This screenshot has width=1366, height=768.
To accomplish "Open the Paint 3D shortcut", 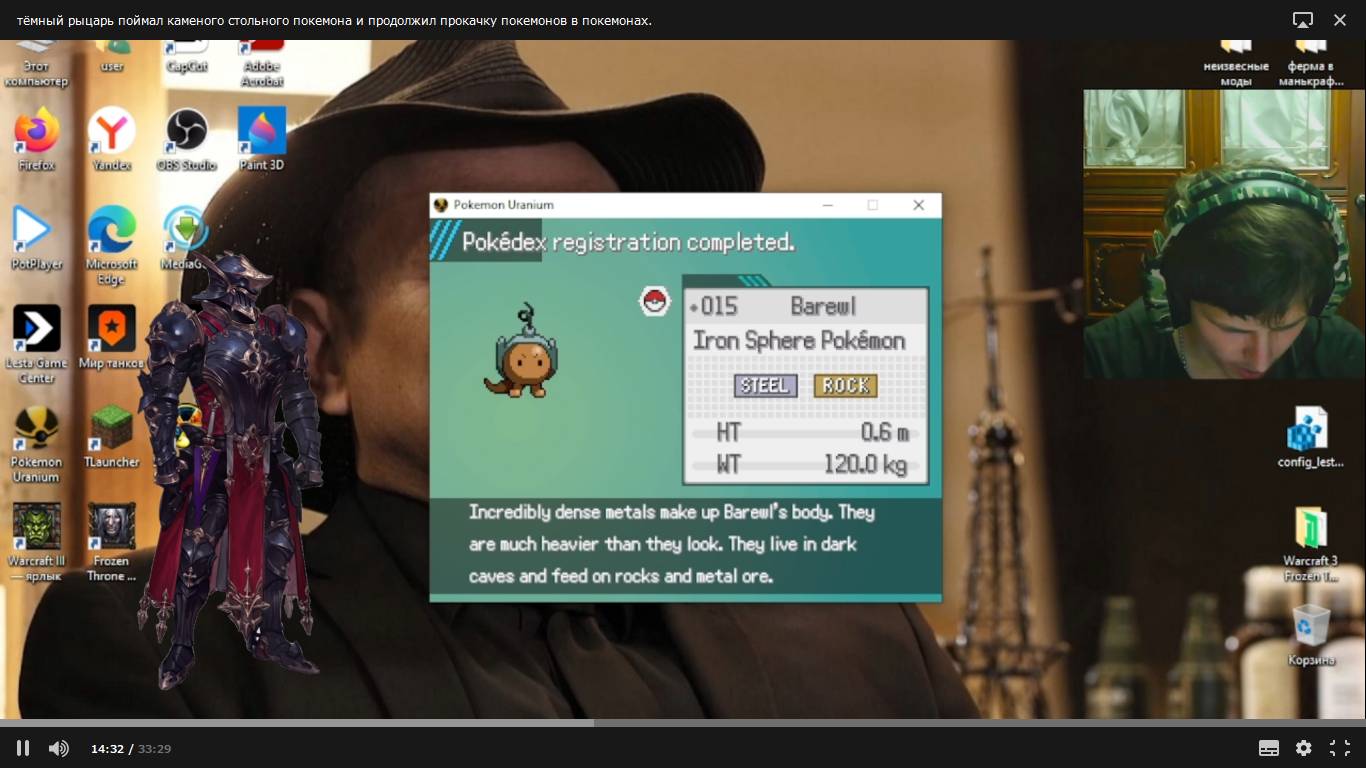I will (261, 139).
